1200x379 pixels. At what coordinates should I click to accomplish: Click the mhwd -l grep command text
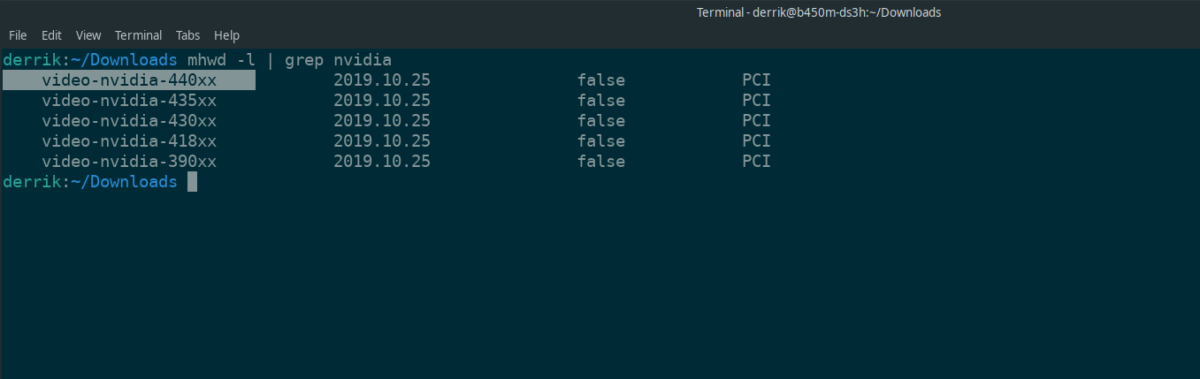point(290,60)
